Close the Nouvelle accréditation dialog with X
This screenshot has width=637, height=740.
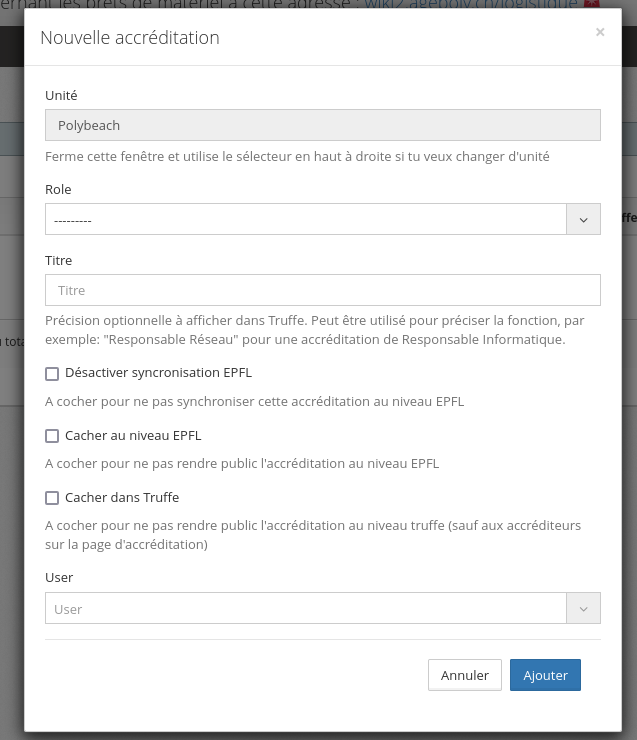point(600,32)
